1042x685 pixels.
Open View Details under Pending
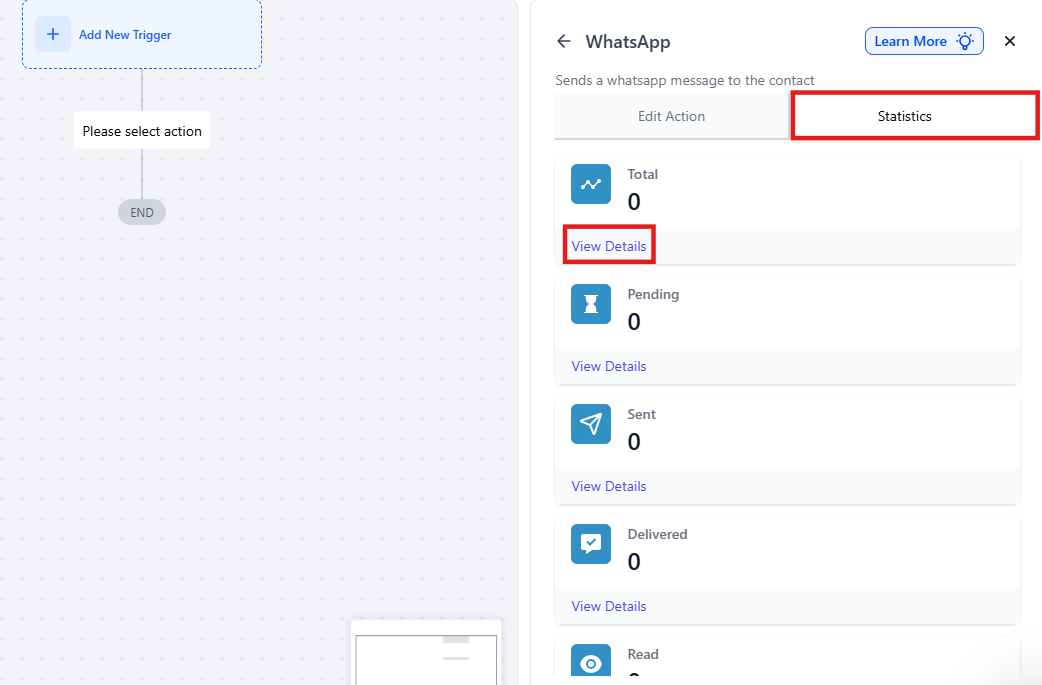[x=609, y=366]
